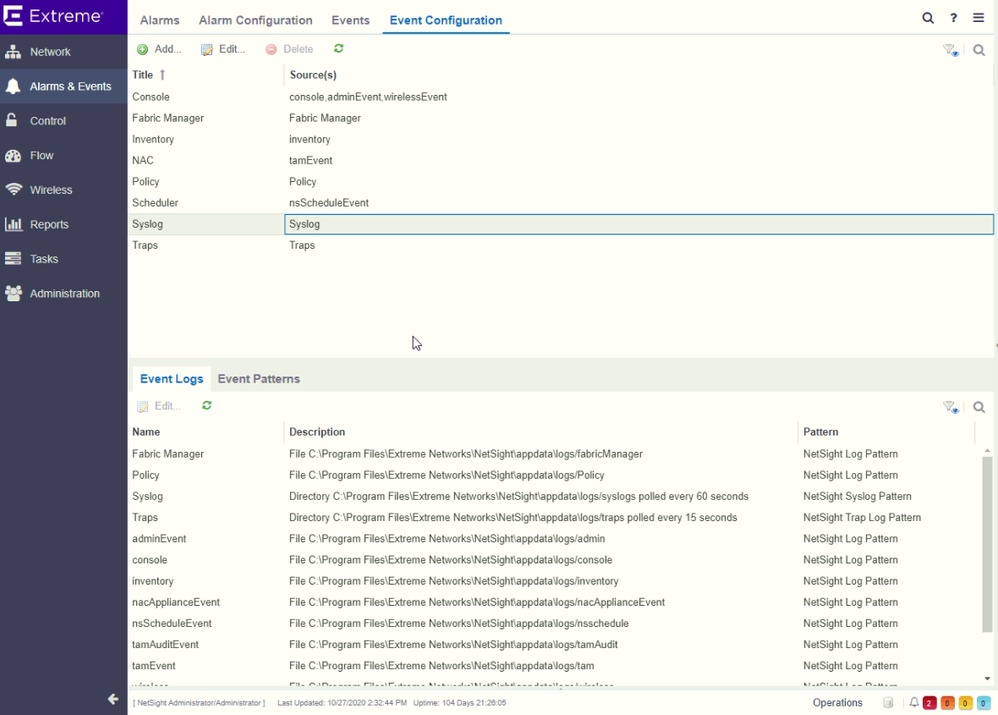Select the Event Configuration tab
This screenshot has width=998, height=715.
pyautogui.click(x=446, y=20)
